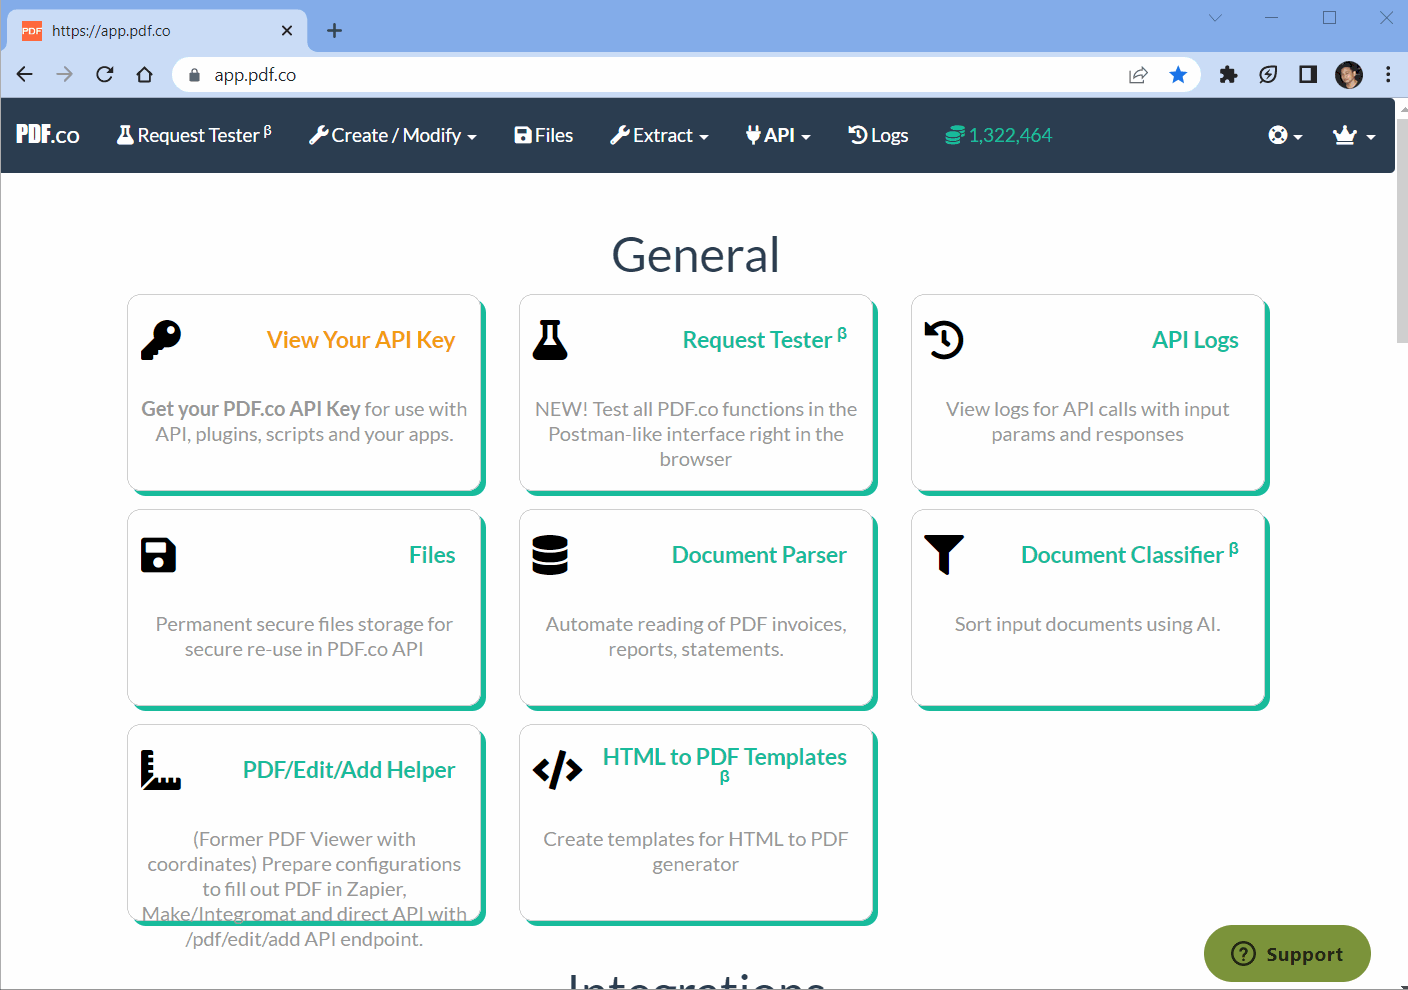Image resolution: width=1408 pixels, height=990 pixels.
Task: Click the coins credits icon in navbar
Action: [x=955, y=135]
